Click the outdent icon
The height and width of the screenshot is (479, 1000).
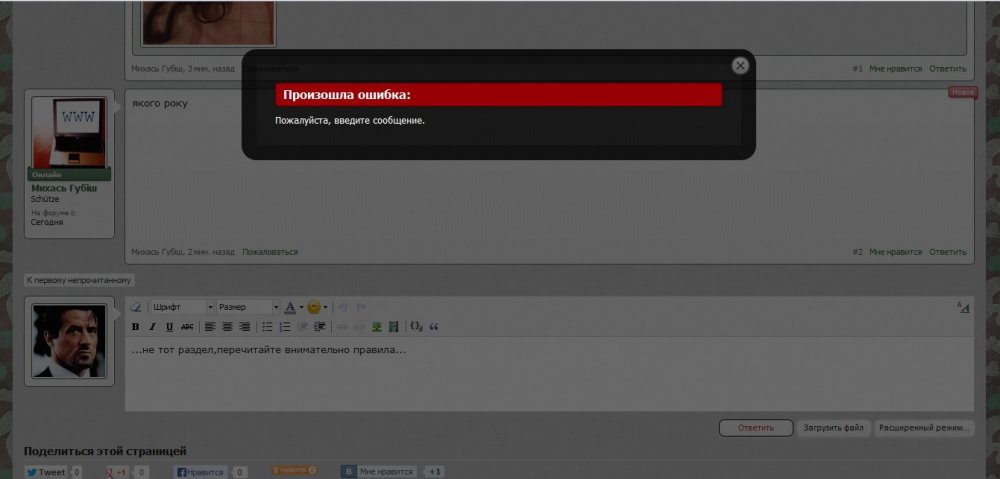[x=302, y=327]
